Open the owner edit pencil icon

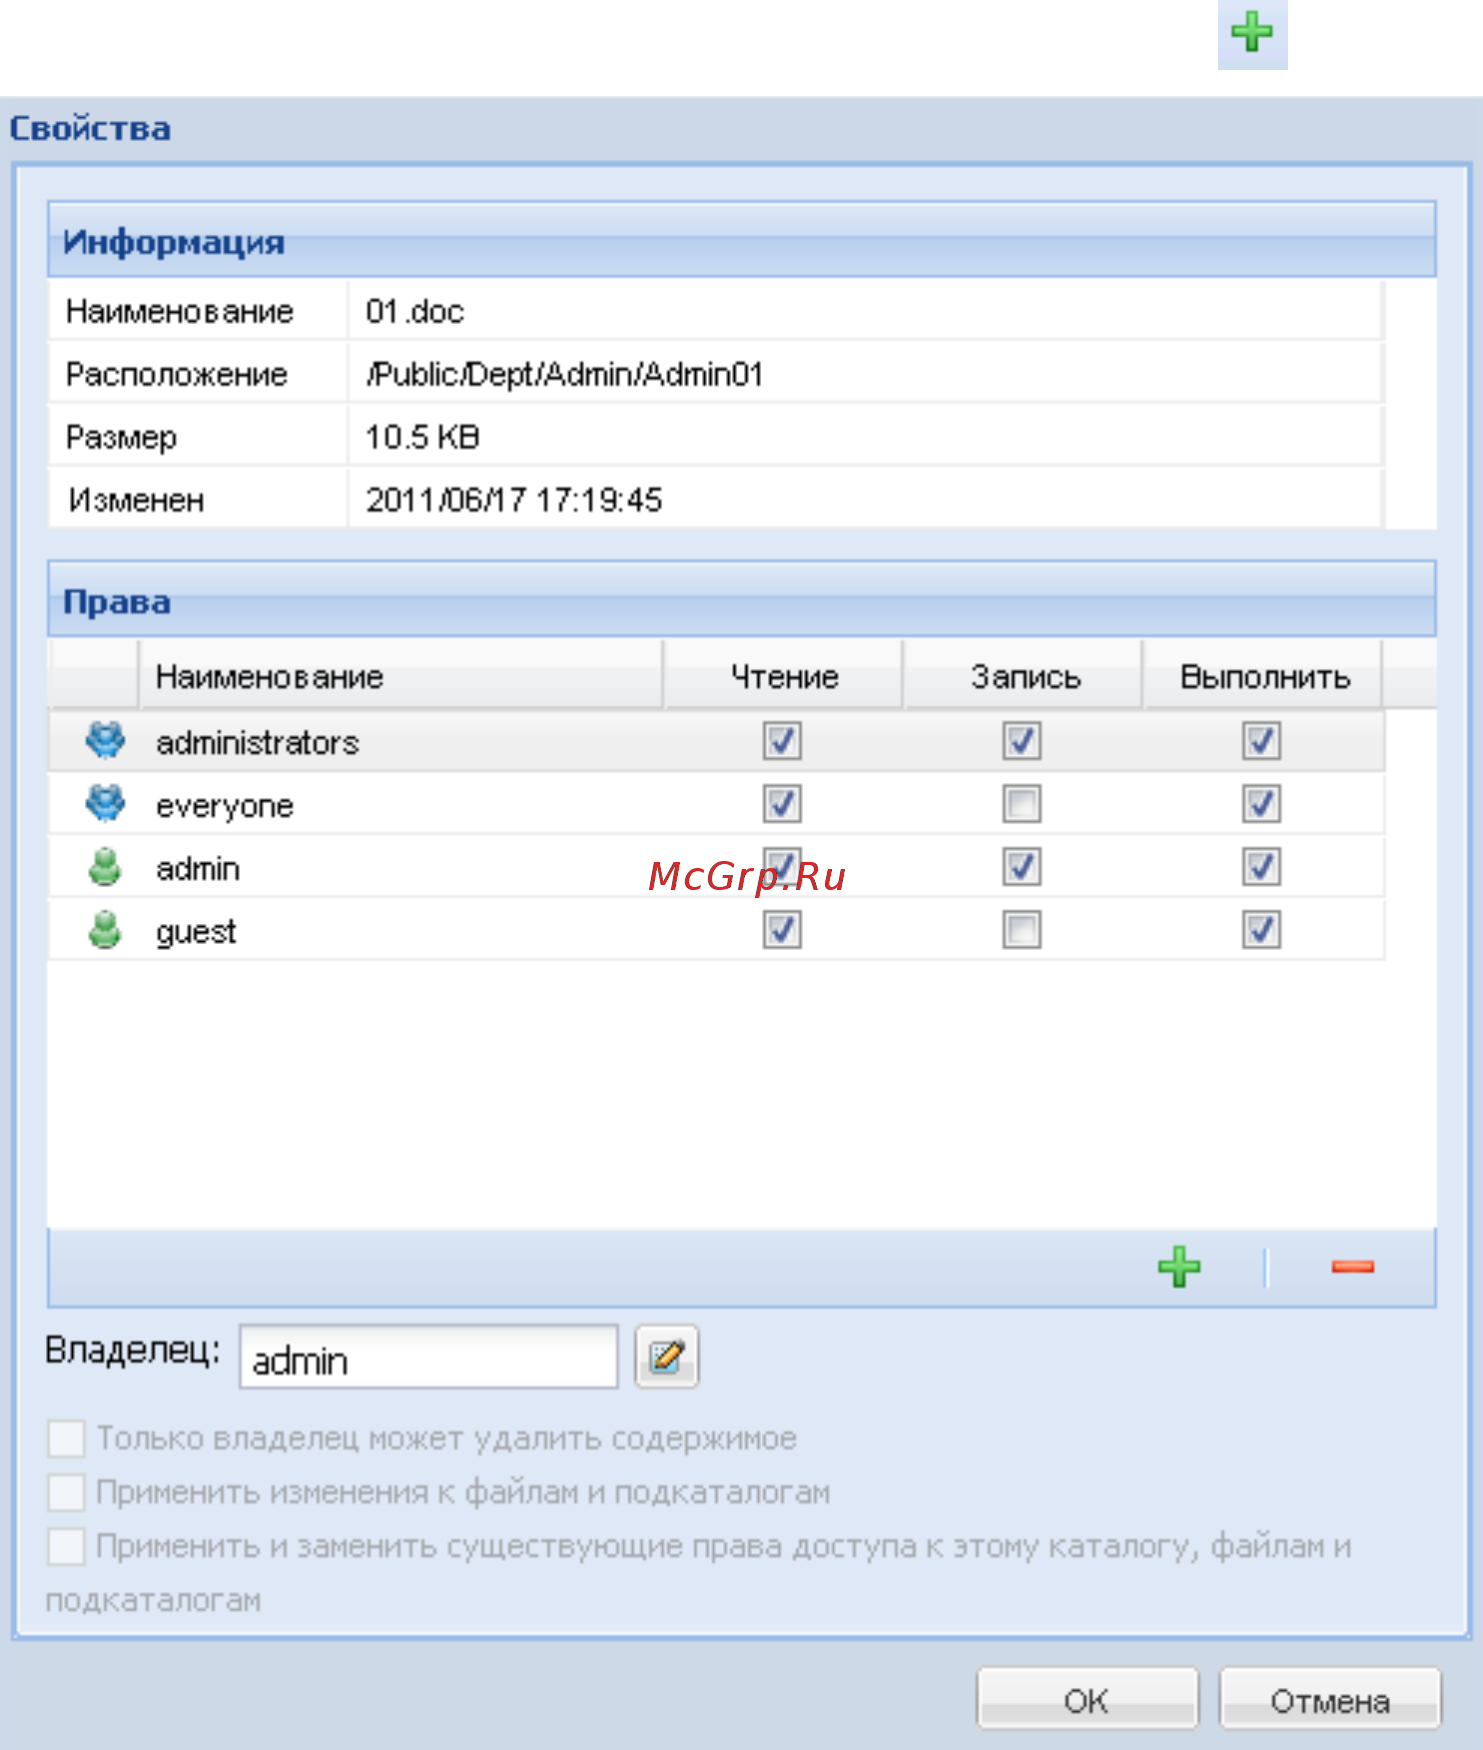tap(667, 1357)
